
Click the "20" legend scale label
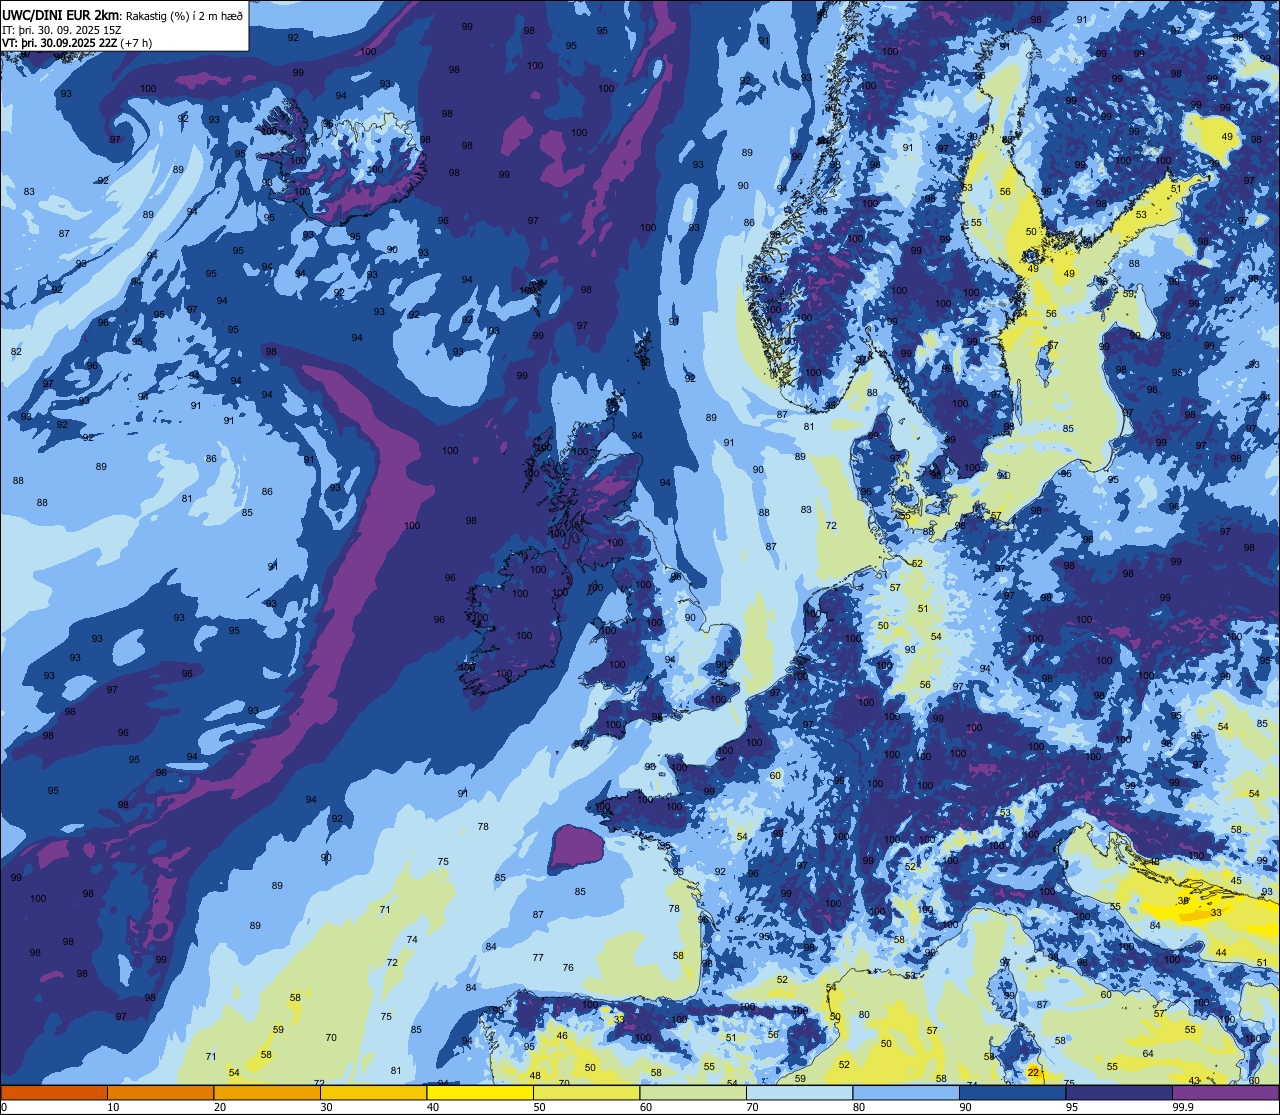[x=220, y=1107]
